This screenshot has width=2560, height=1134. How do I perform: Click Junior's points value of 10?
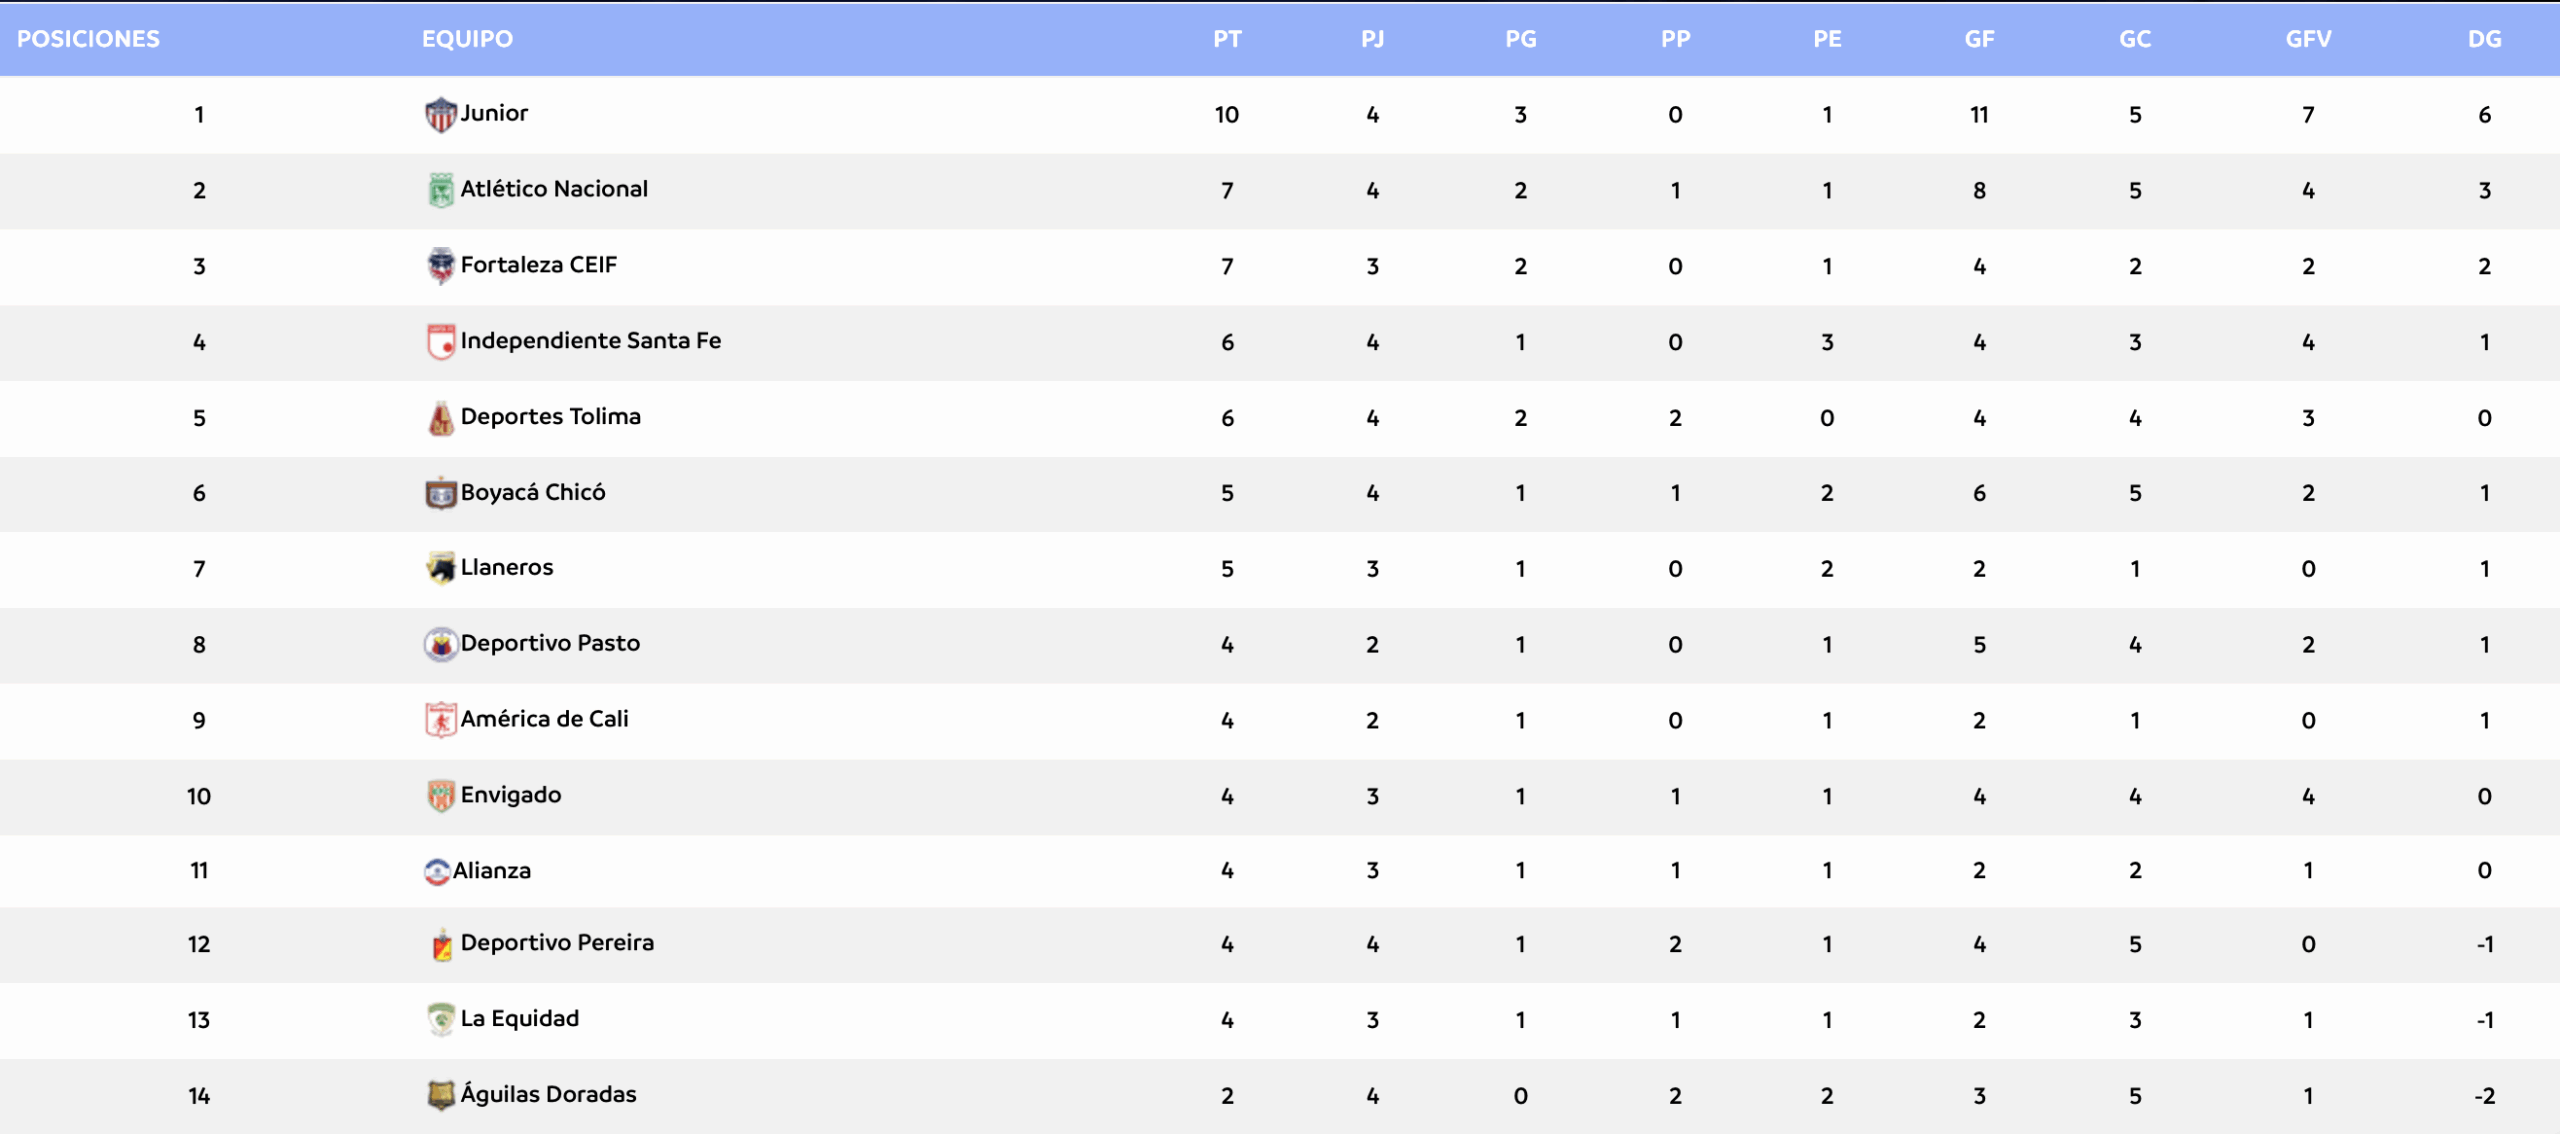click(x=1227, y=115)
